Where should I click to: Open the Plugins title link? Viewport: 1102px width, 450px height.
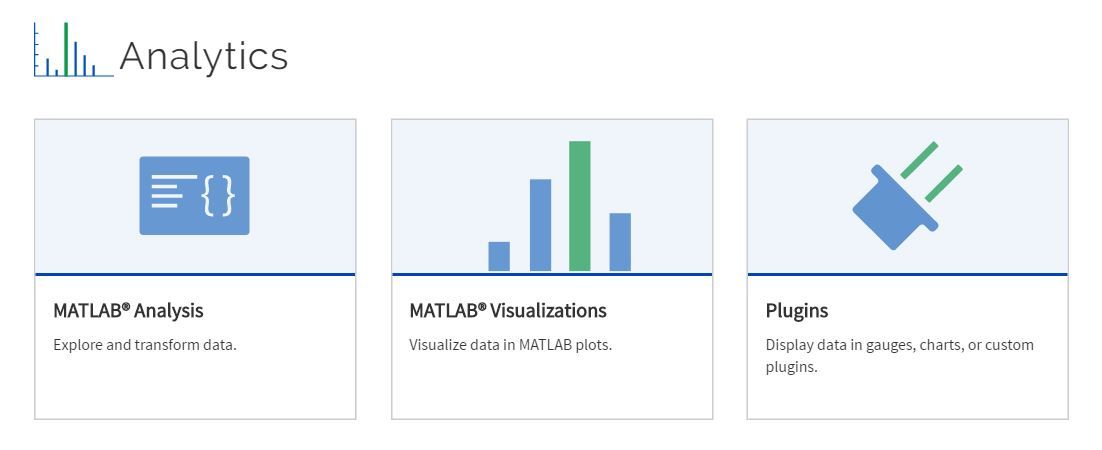tap(796, 311)
